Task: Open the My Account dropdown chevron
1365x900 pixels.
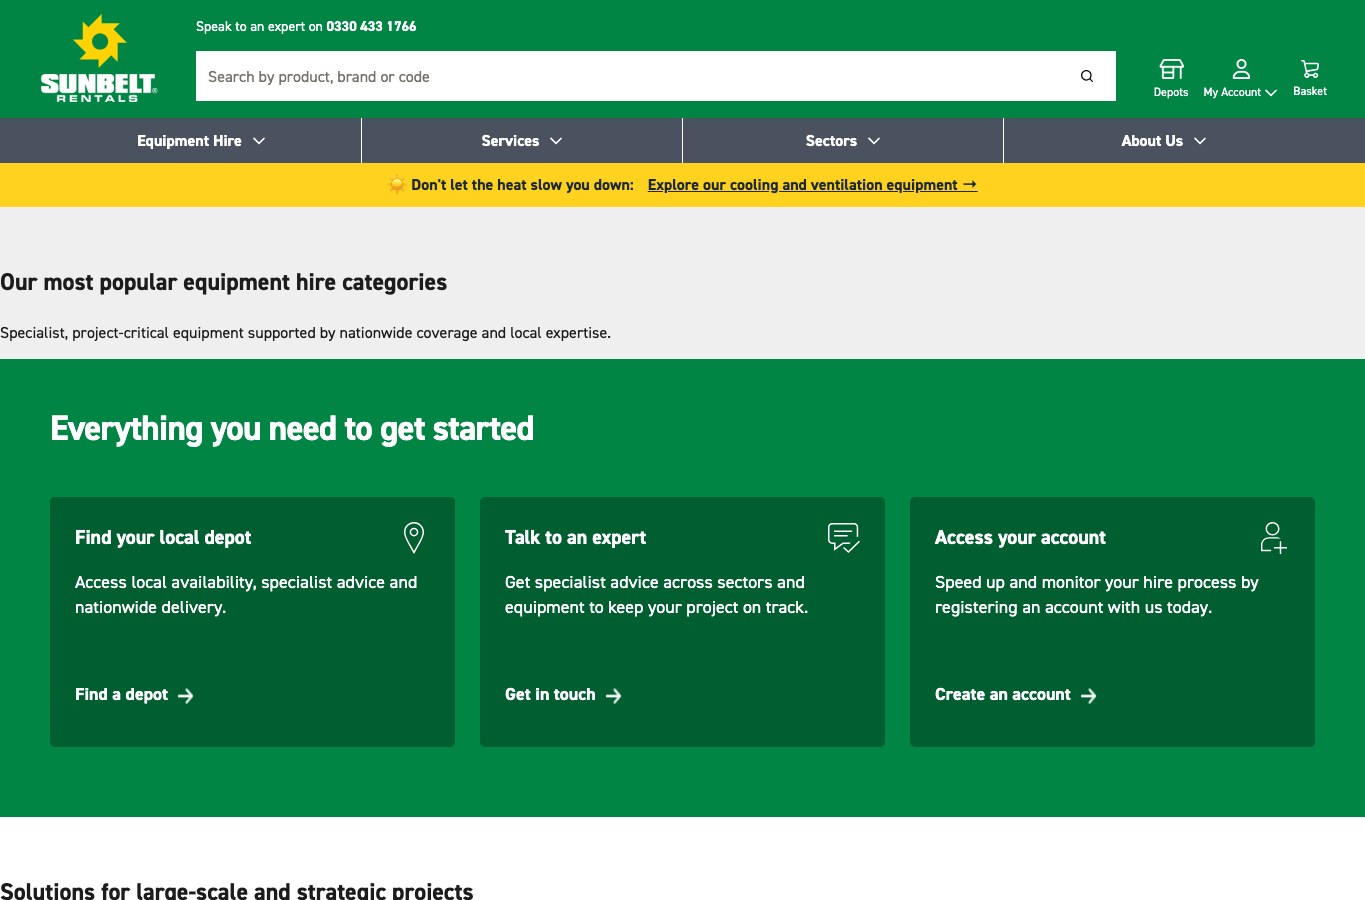Action: click(x=1271, y=93)
